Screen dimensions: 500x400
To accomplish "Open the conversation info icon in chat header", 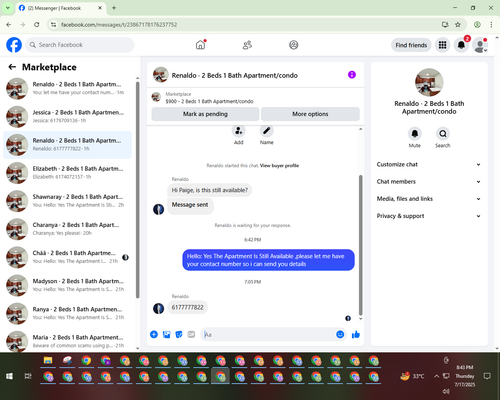I will tap(352, 75).
